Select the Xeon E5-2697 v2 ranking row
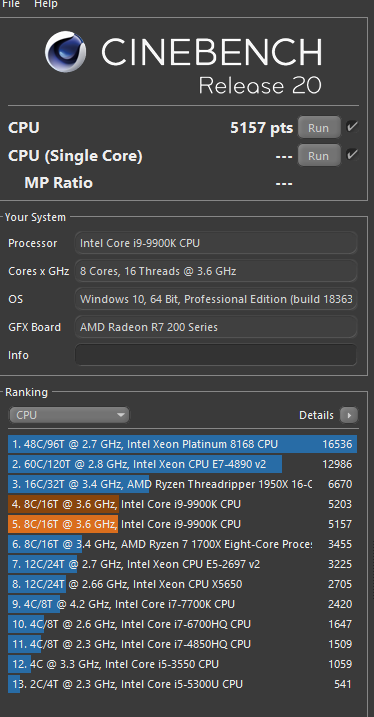 [182, 564]
